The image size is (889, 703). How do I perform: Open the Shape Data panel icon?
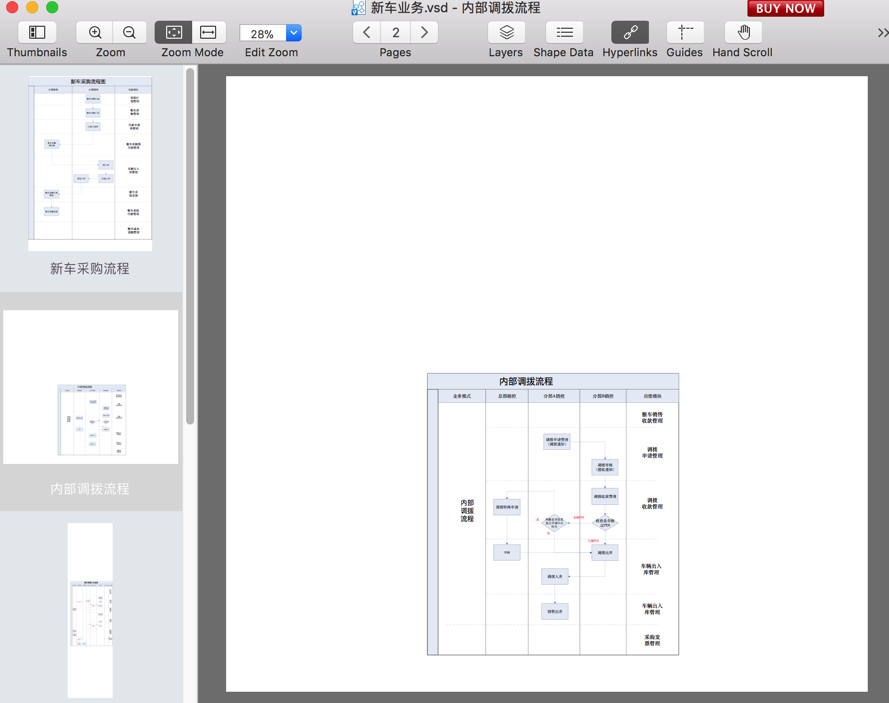[x=564, y=32]
